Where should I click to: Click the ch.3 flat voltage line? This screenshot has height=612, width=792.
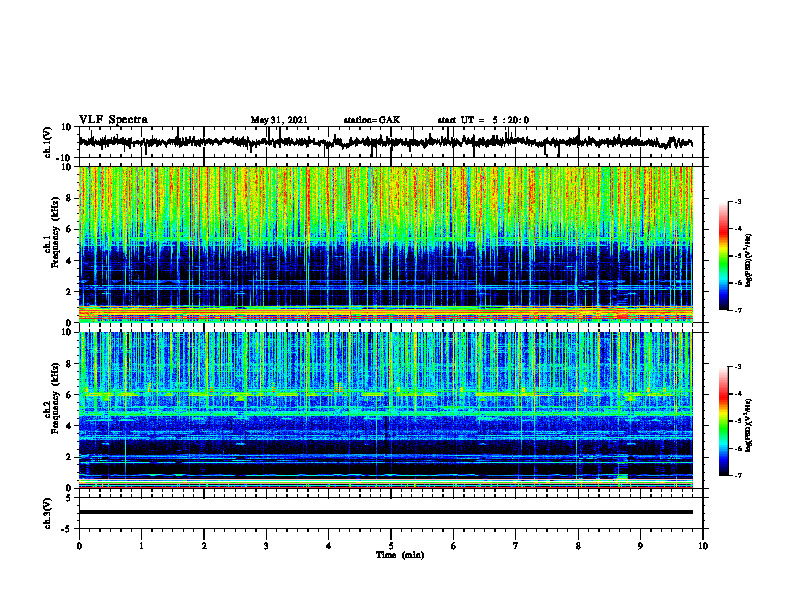point(385,512)
